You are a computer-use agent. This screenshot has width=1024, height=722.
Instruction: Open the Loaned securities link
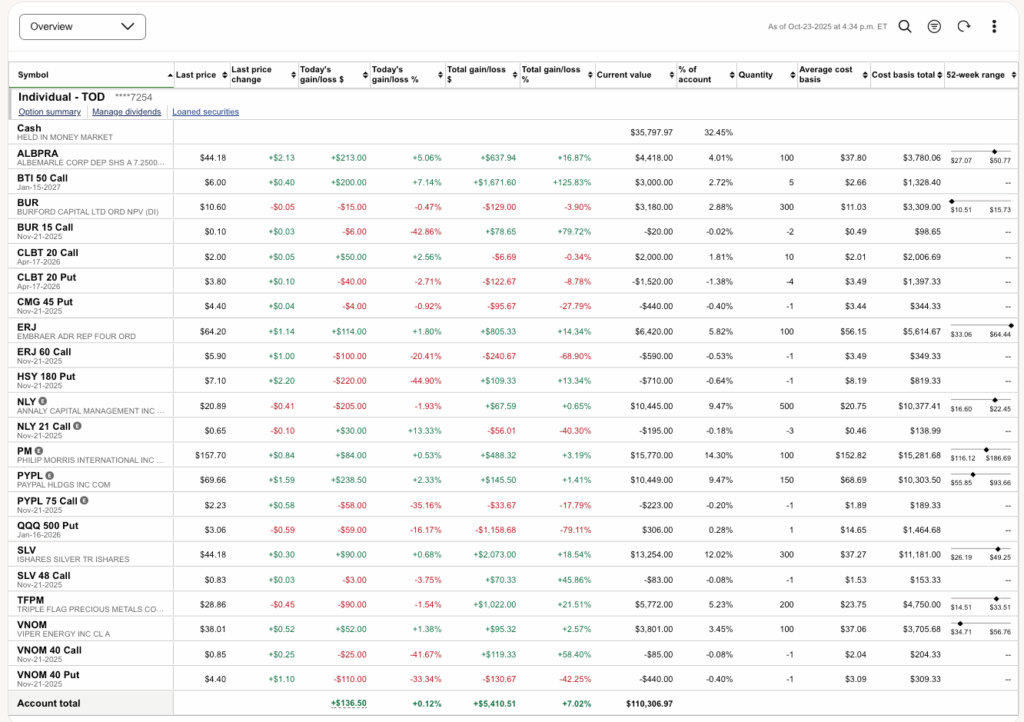205,112
